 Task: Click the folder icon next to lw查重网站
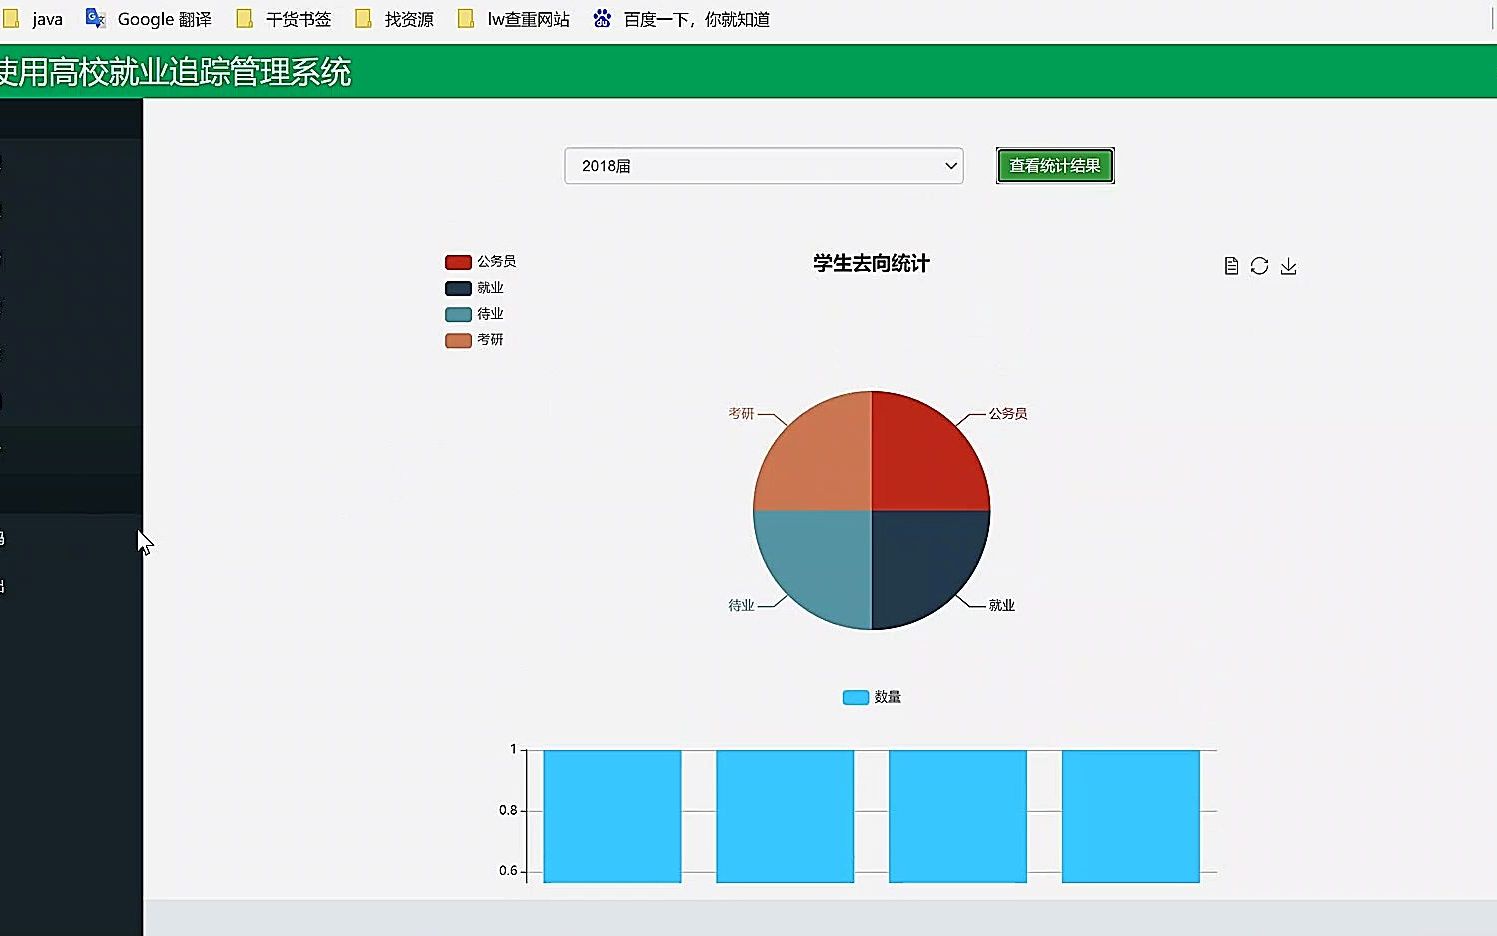pos(465,18)
